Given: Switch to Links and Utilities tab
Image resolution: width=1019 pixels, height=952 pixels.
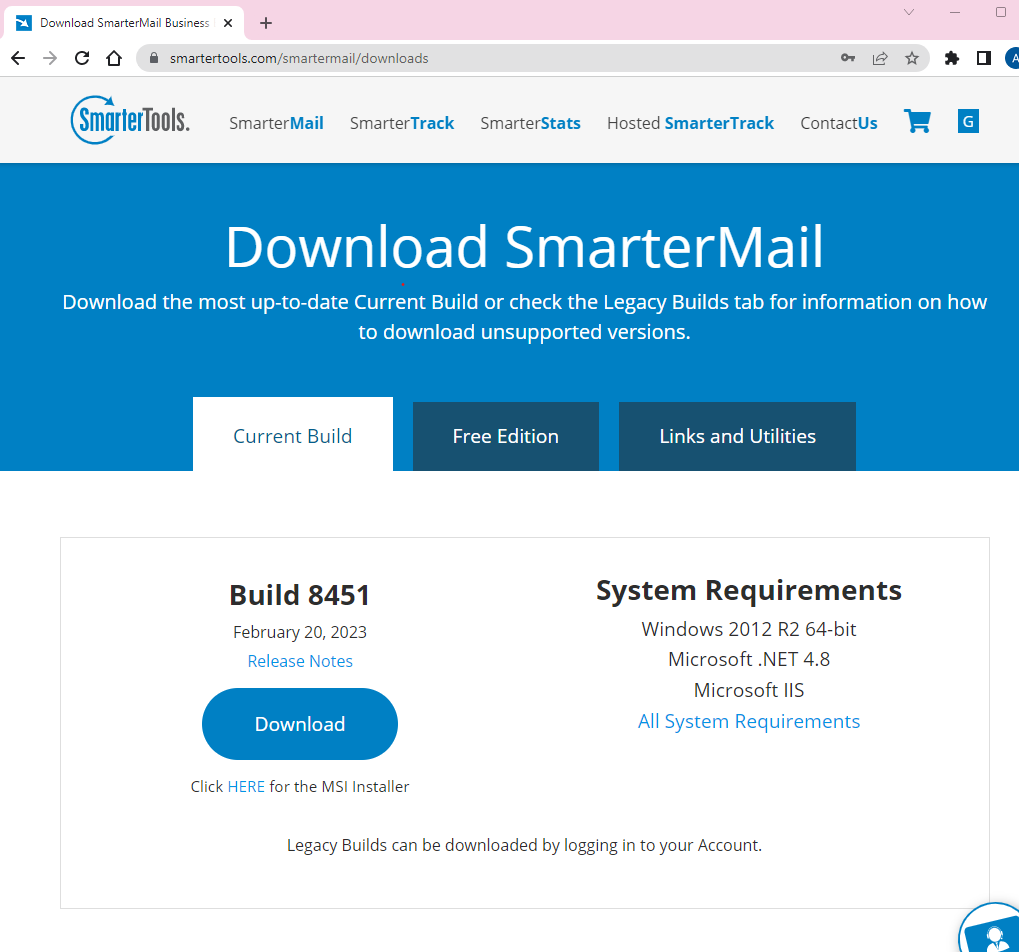Looking at the screenshot, I should click(737, 436).
